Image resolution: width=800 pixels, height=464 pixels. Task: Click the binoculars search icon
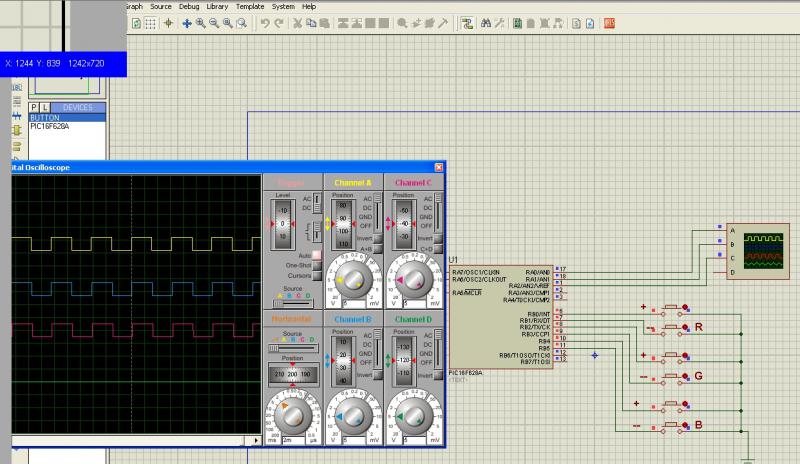[x=486, y=23]
